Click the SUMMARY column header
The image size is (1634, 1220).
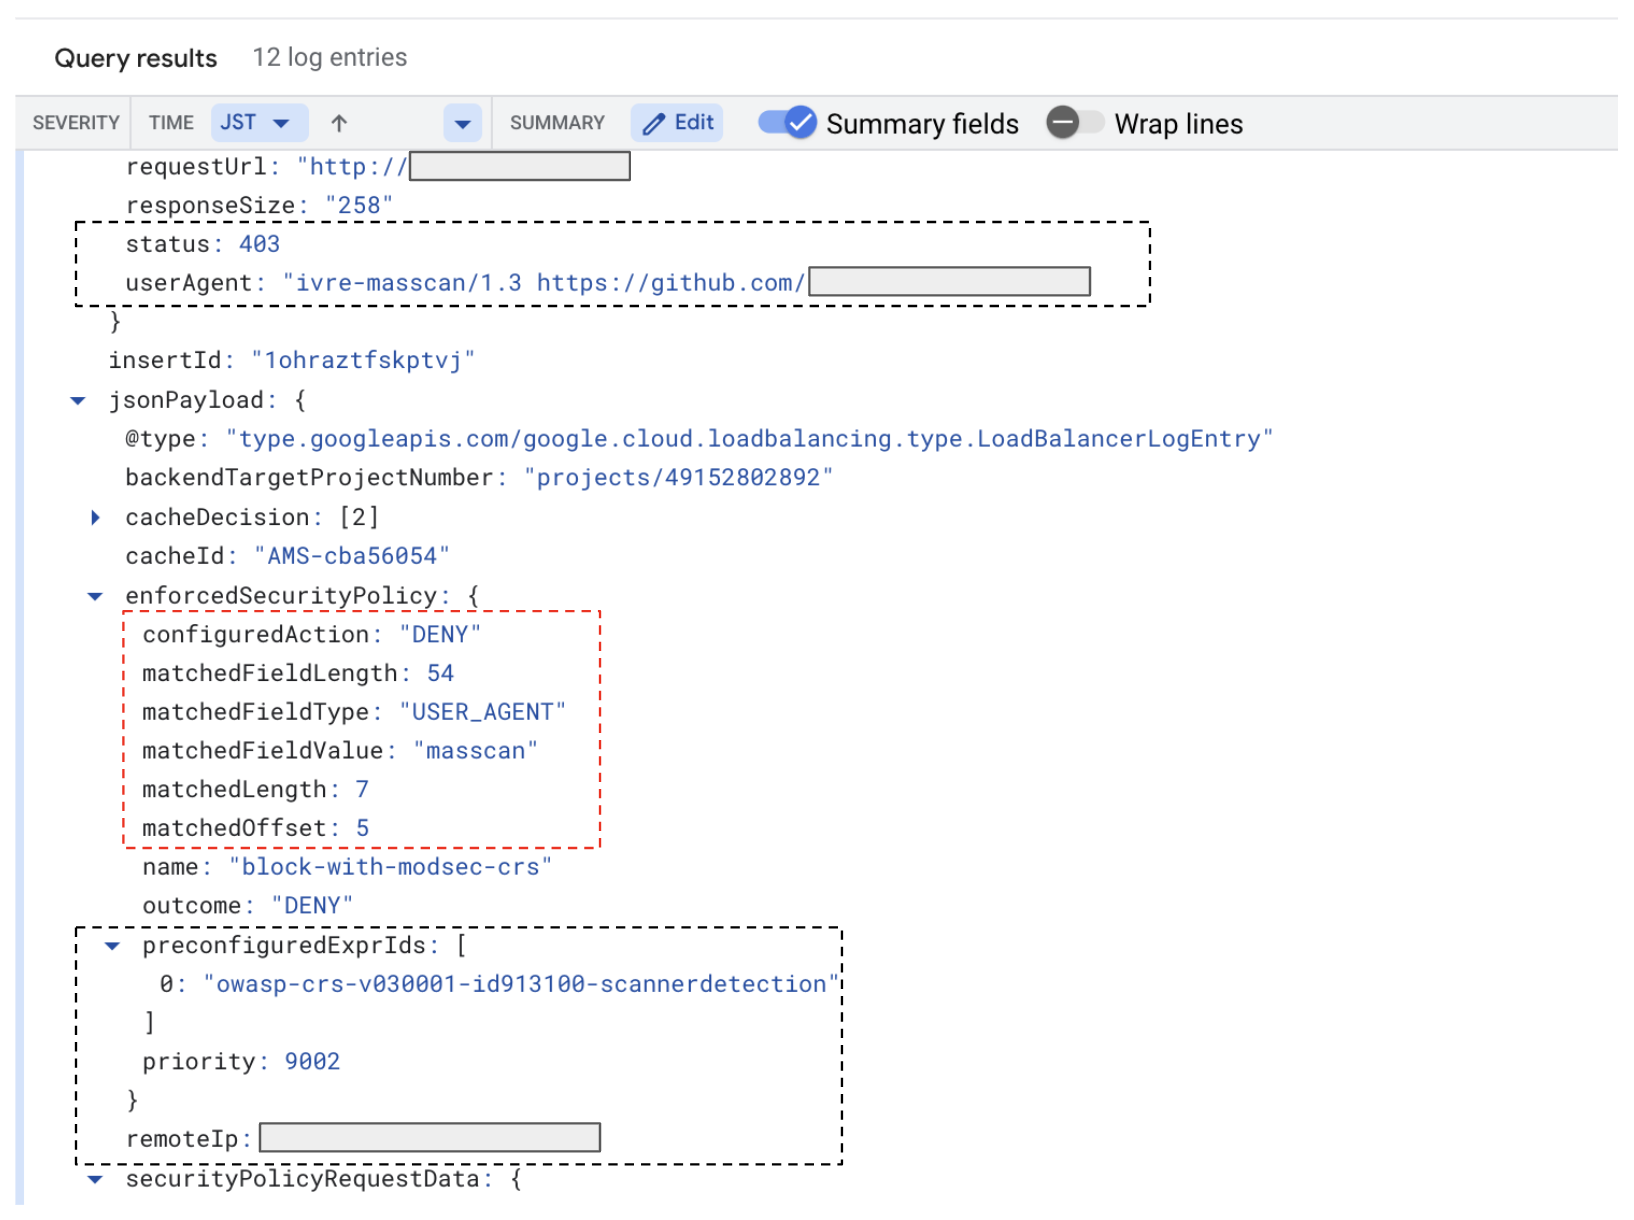click(557, 123)
